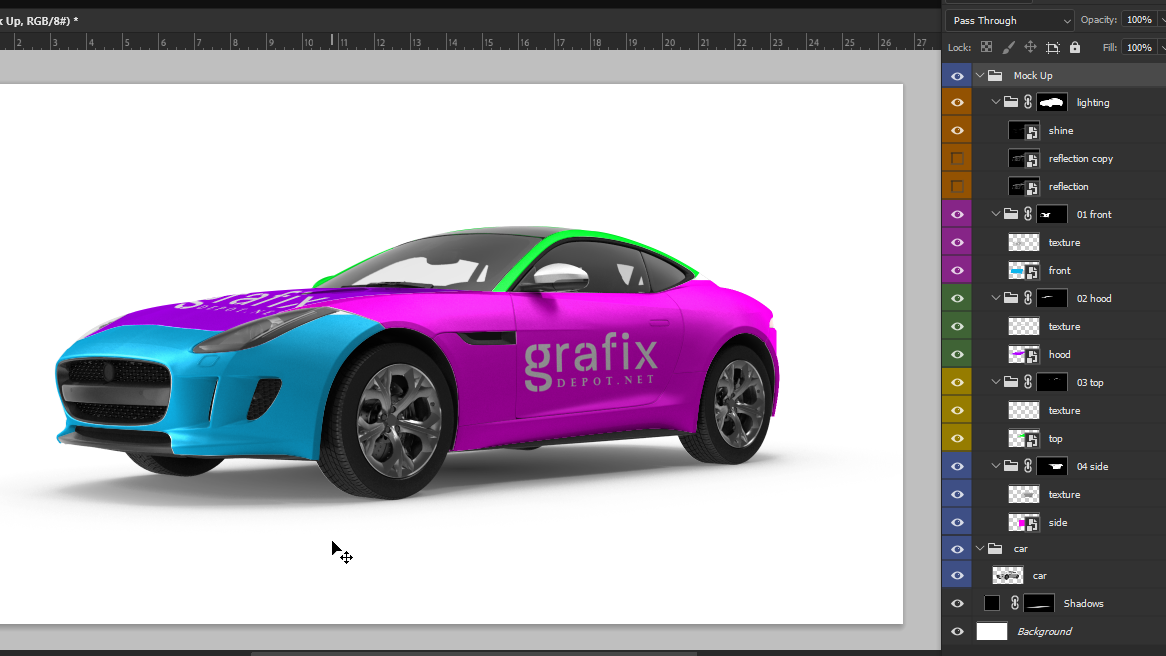
Task: Click the prevent artboard auto-nesting lock icon
Action: (x=1052, y=47)
